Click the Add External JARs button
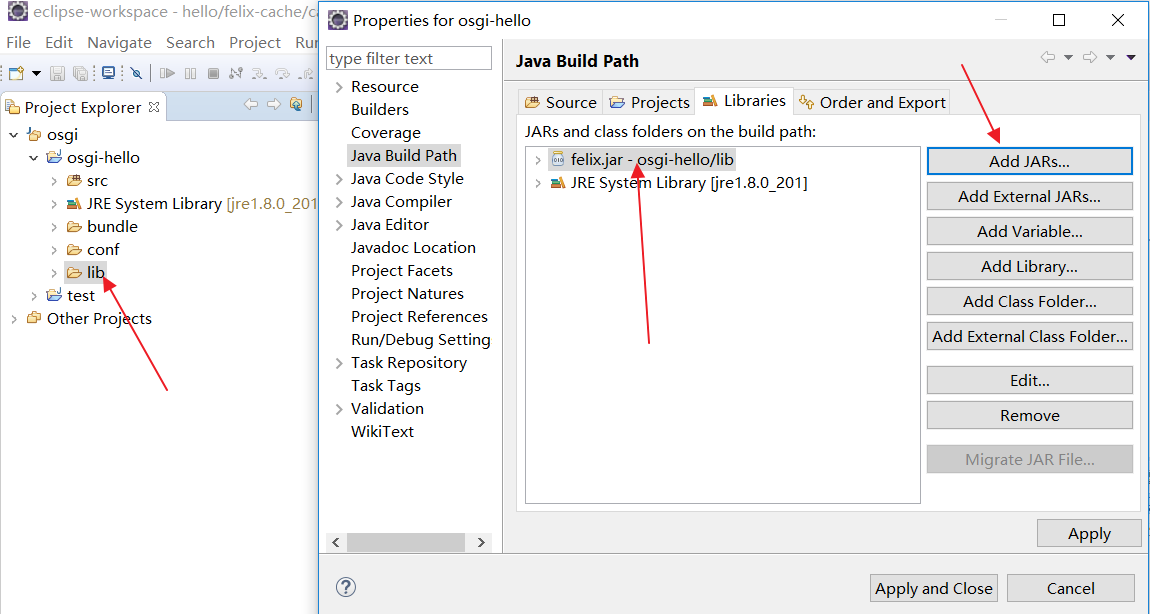The image size is (1150, 614). [1029, 197]
